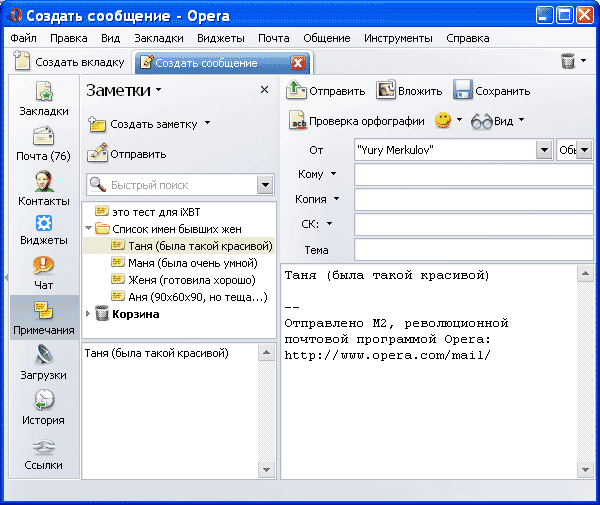Open the Создать заметку dropdown arrow
The width and height of the screenshot is (600, 505).
click(x=207, y=123)
